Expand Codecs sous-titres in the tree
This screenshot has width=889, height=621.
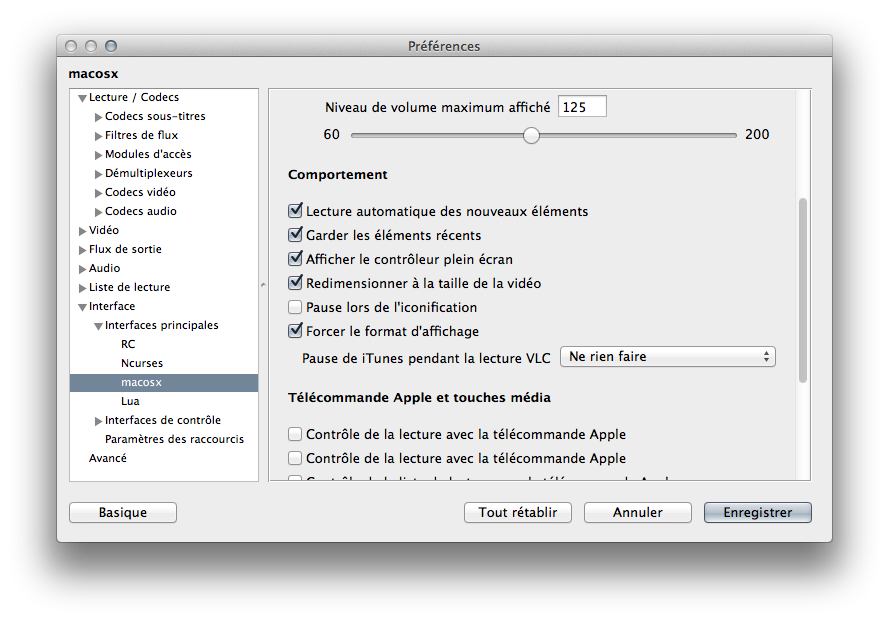point(98,117)
